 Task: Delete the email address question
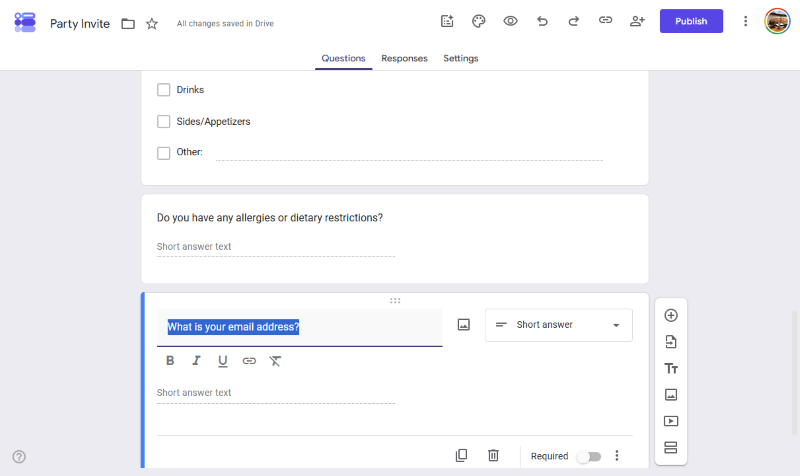493,455
